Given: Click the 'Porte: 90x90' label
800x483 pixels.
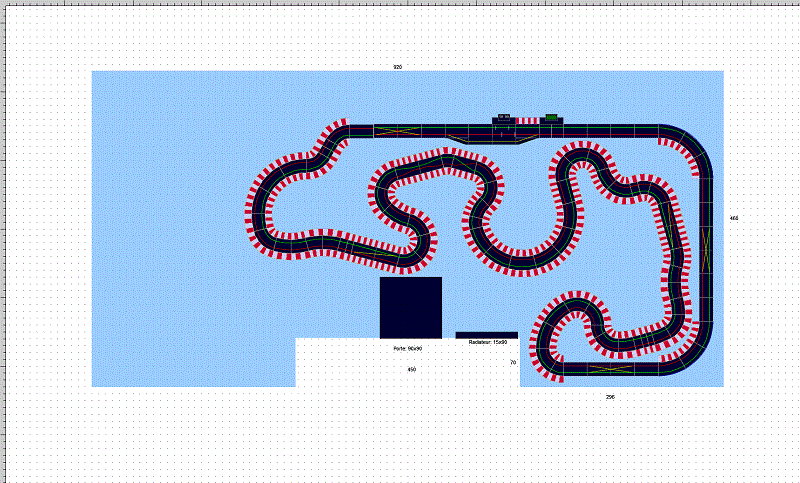Looking at the screenshot, I should (408, 349).
